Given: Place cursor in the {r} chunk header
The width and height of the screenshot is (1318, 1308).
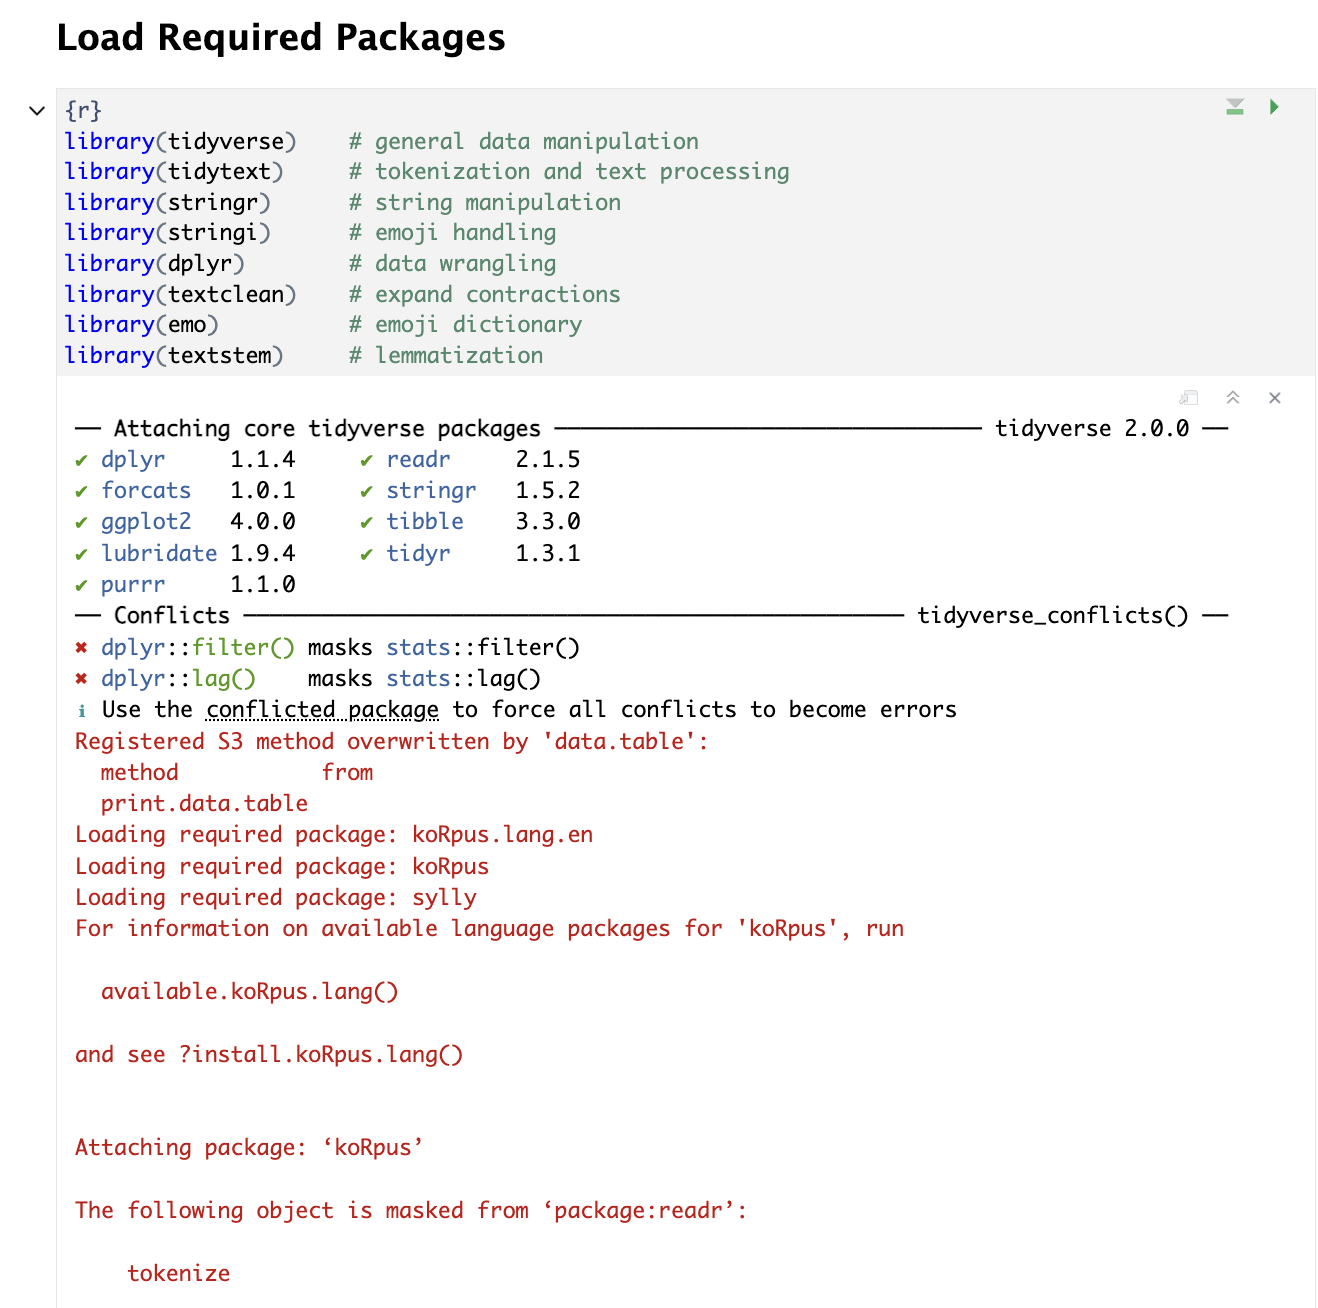Looking at the screenshot, I should click(84, 111).
